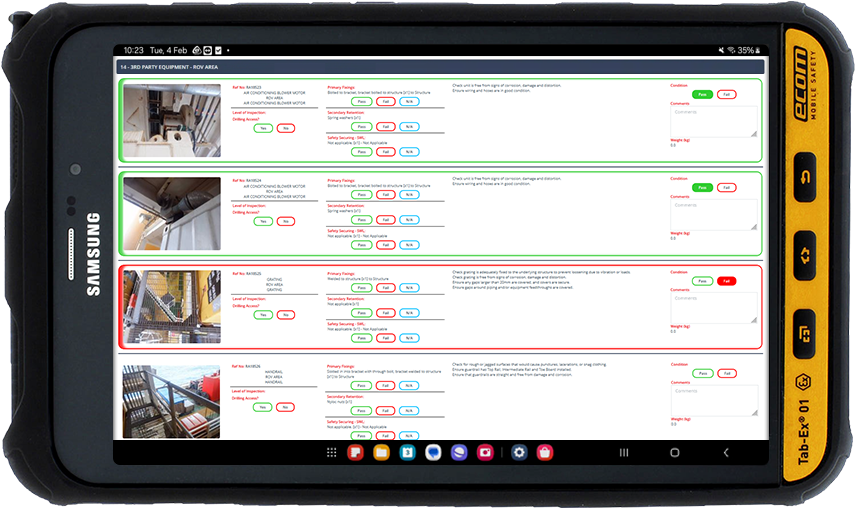Select No for Drilling Access on Handrail
Viewport: 856px width, 510px height.
point(286,407)
